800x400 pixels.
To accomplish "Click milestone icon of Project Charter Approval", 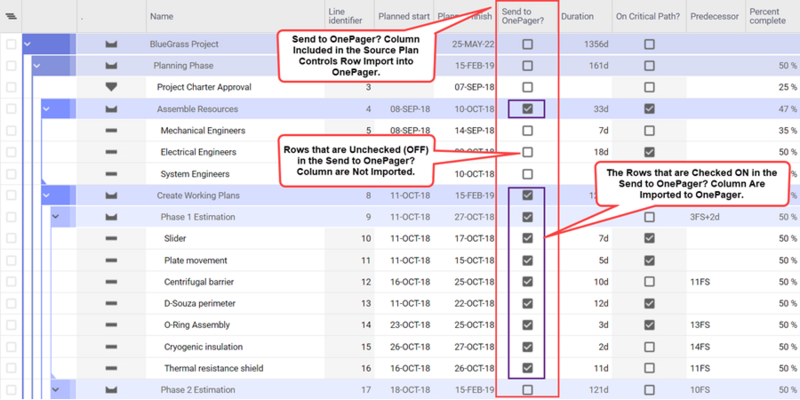I will (111, 87).
